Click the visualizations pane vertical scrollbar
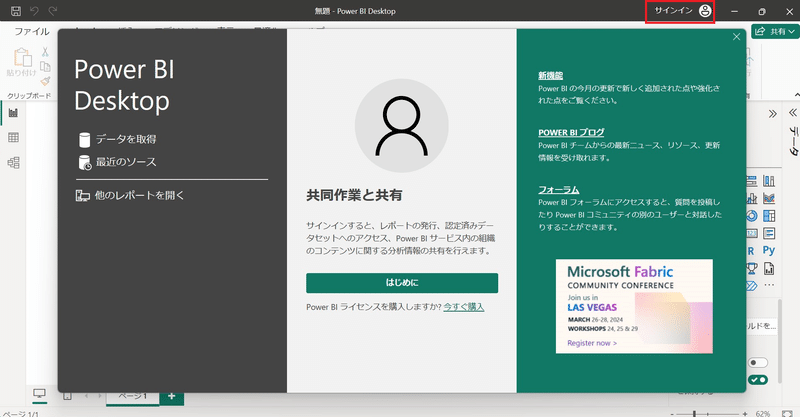 pos(779,341)
